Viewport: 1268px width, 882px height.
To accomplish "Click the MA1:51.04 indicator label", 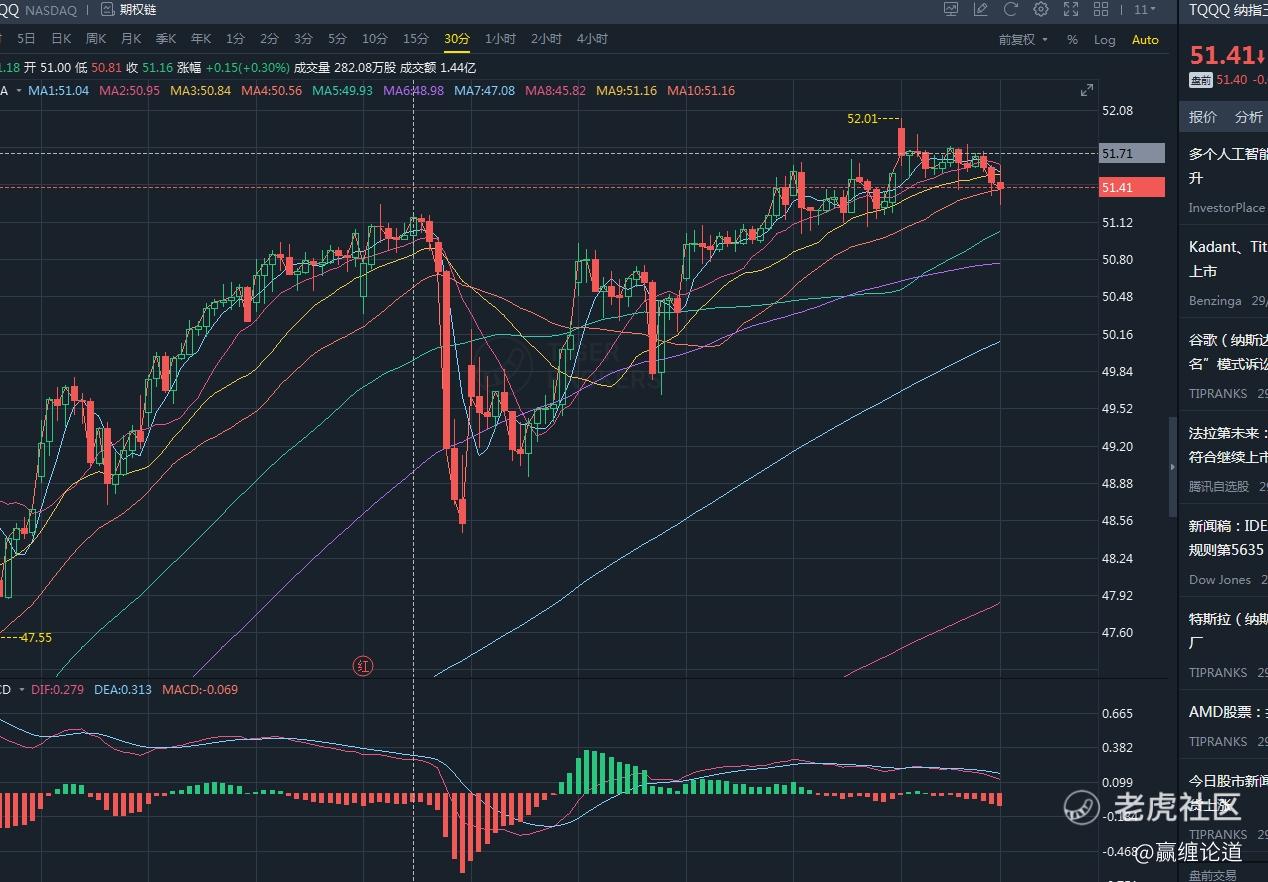I will [x=59, y=91].
